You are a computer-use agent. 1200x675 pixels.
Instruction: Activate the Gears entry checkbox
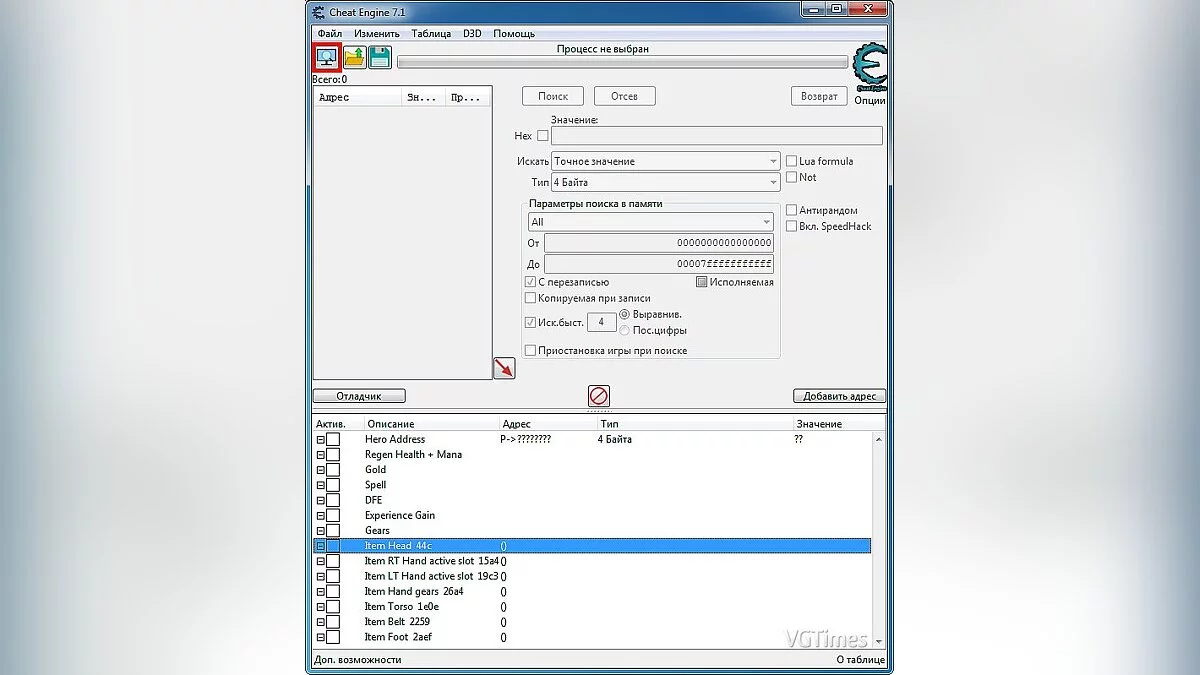(x=333, y=531)
